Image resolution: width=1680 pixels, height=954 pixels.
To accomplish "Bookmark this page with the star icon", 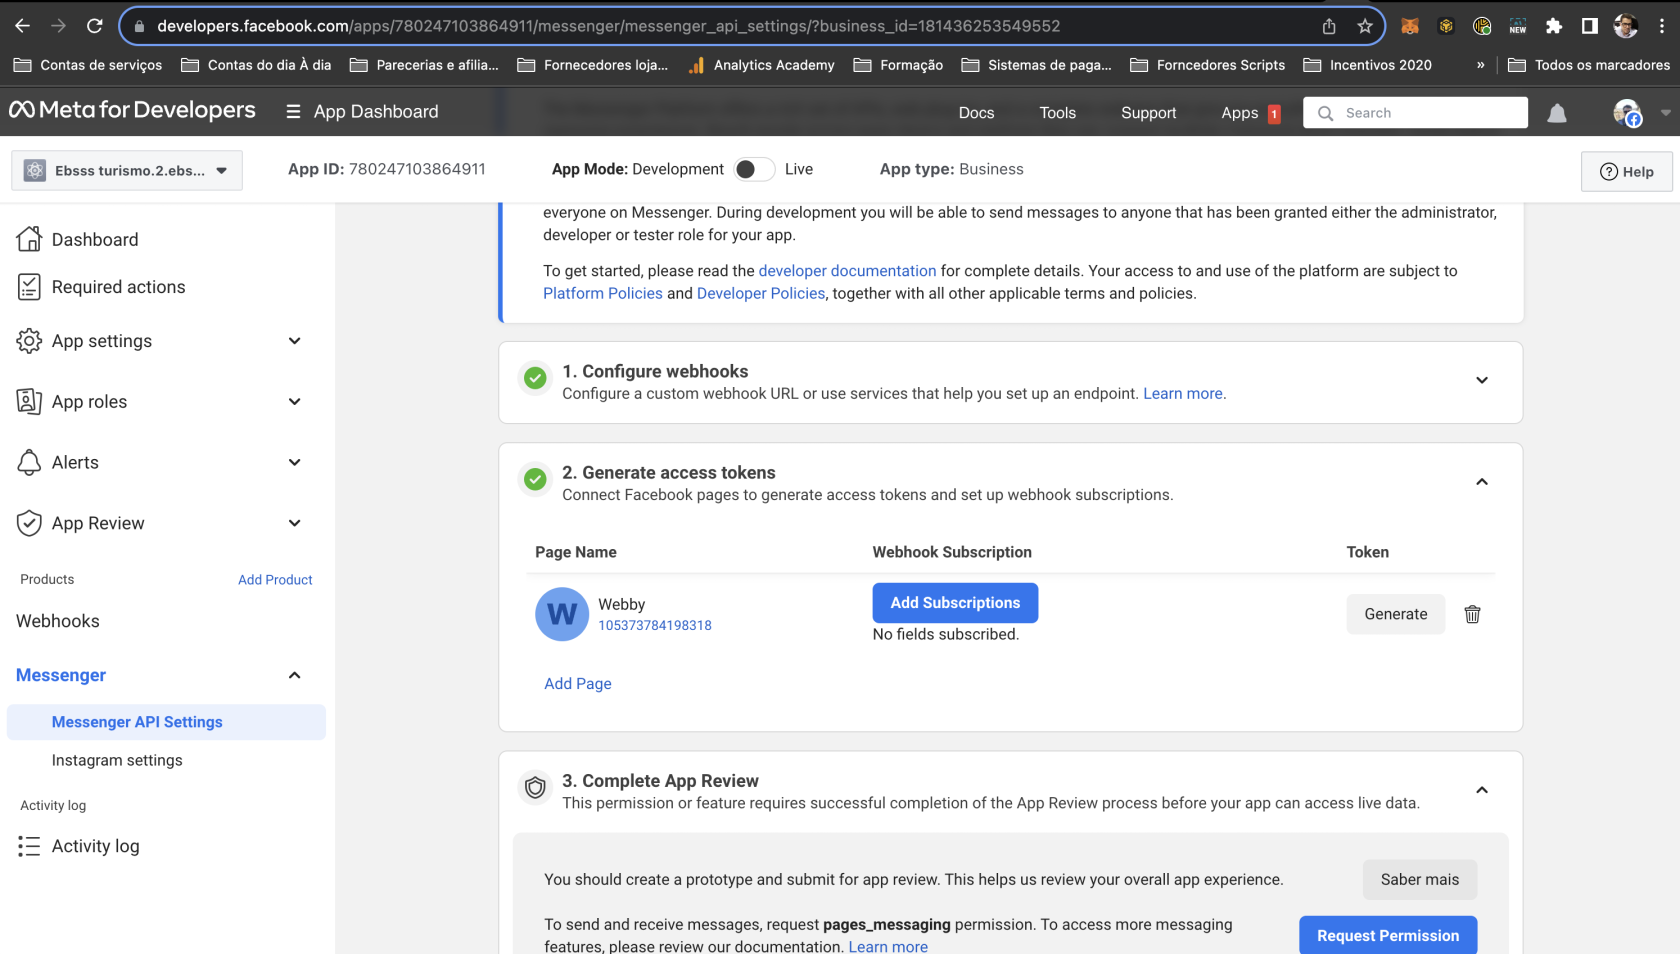I will click(1364, 26).
